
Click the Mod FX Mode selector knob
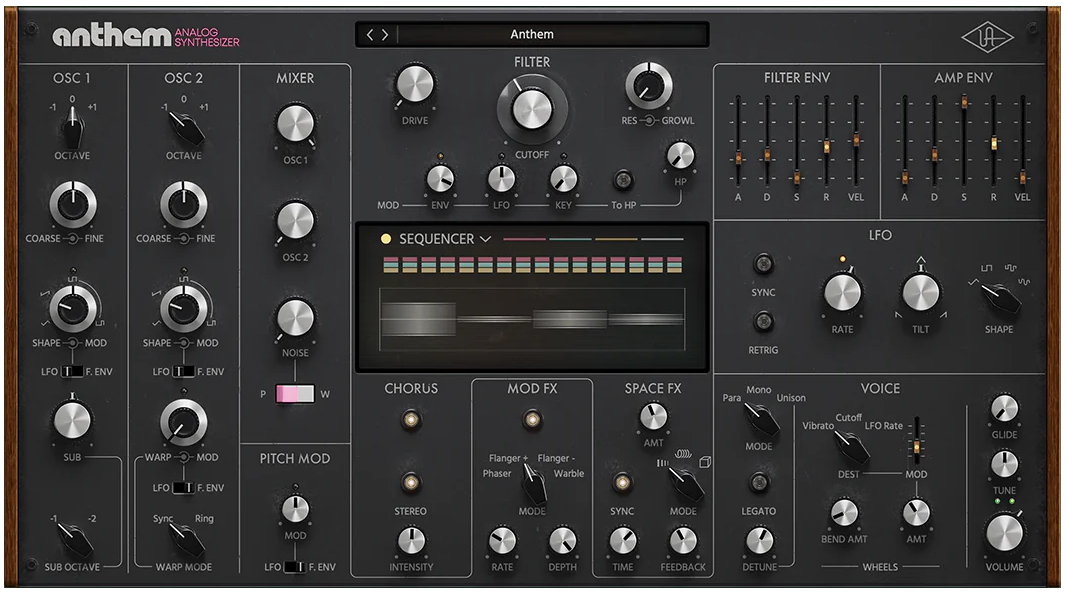point(534,483)
